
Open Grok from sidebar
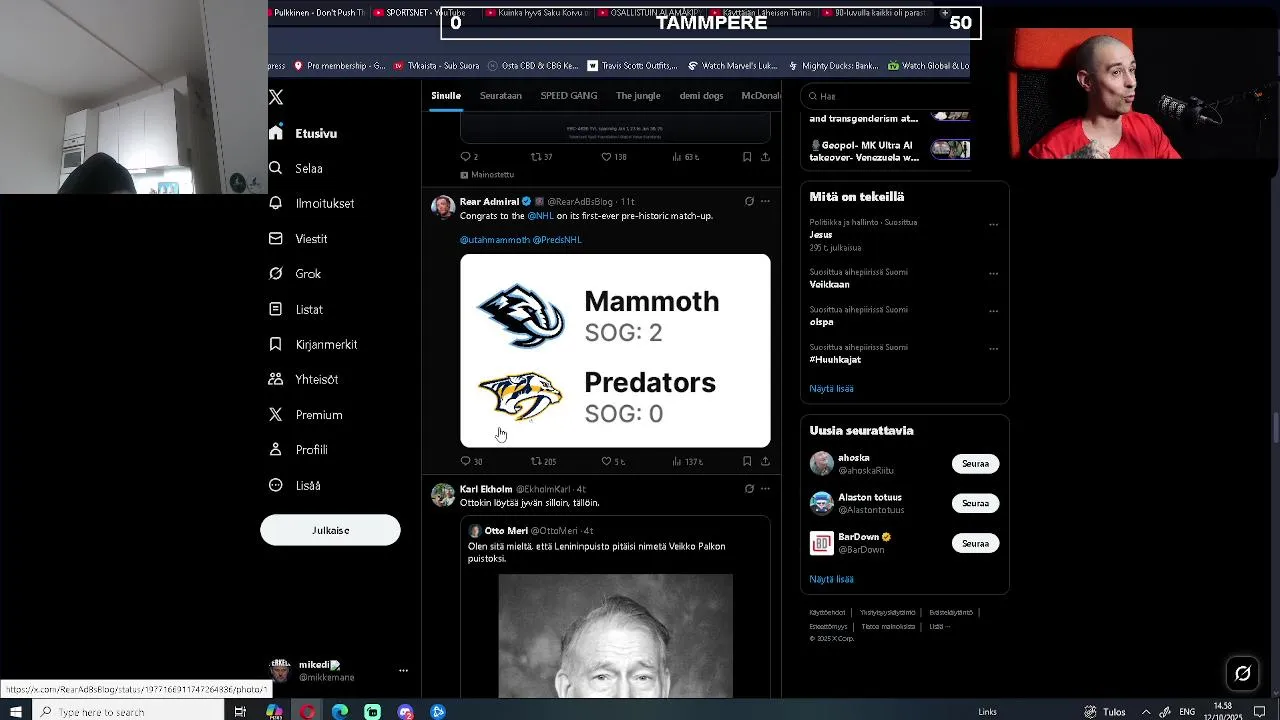click(295, 274)
